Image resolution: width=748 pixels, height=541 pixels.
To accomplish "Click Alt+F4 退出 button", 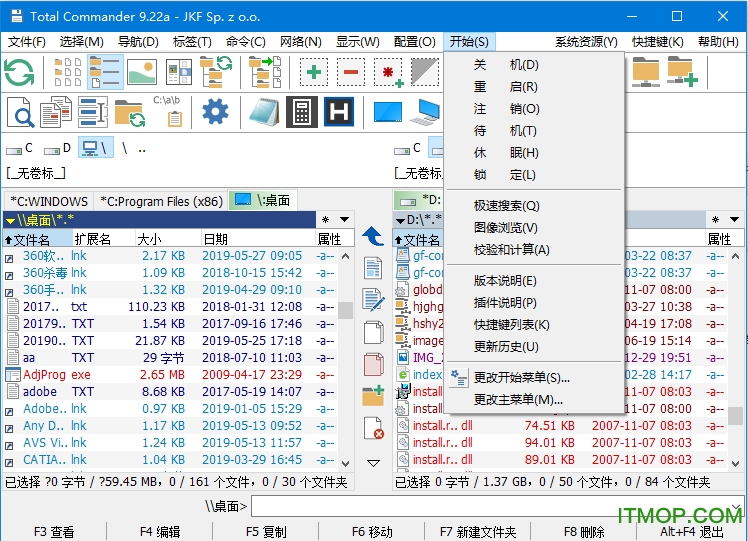I will (691, 531).
